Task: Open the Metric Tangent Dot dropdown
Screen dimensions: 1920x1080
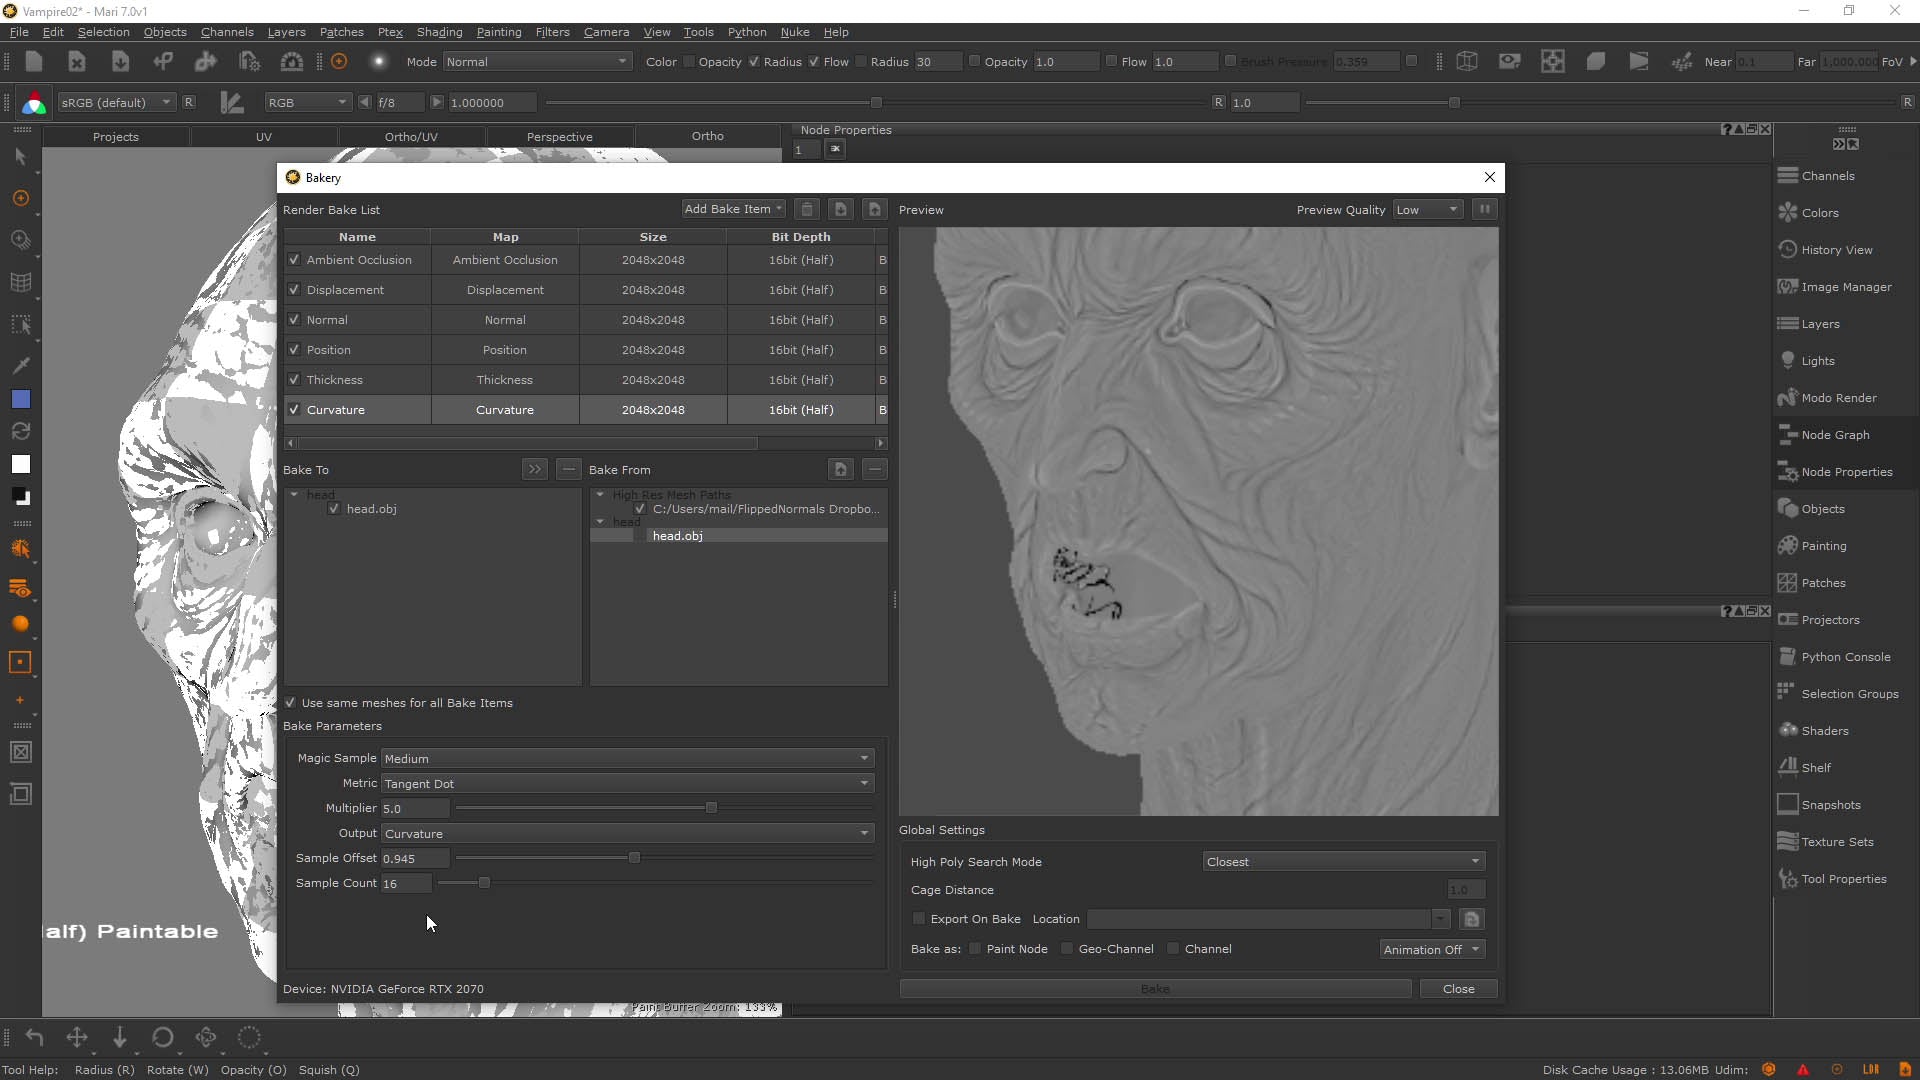Action: tap(627, 783)
